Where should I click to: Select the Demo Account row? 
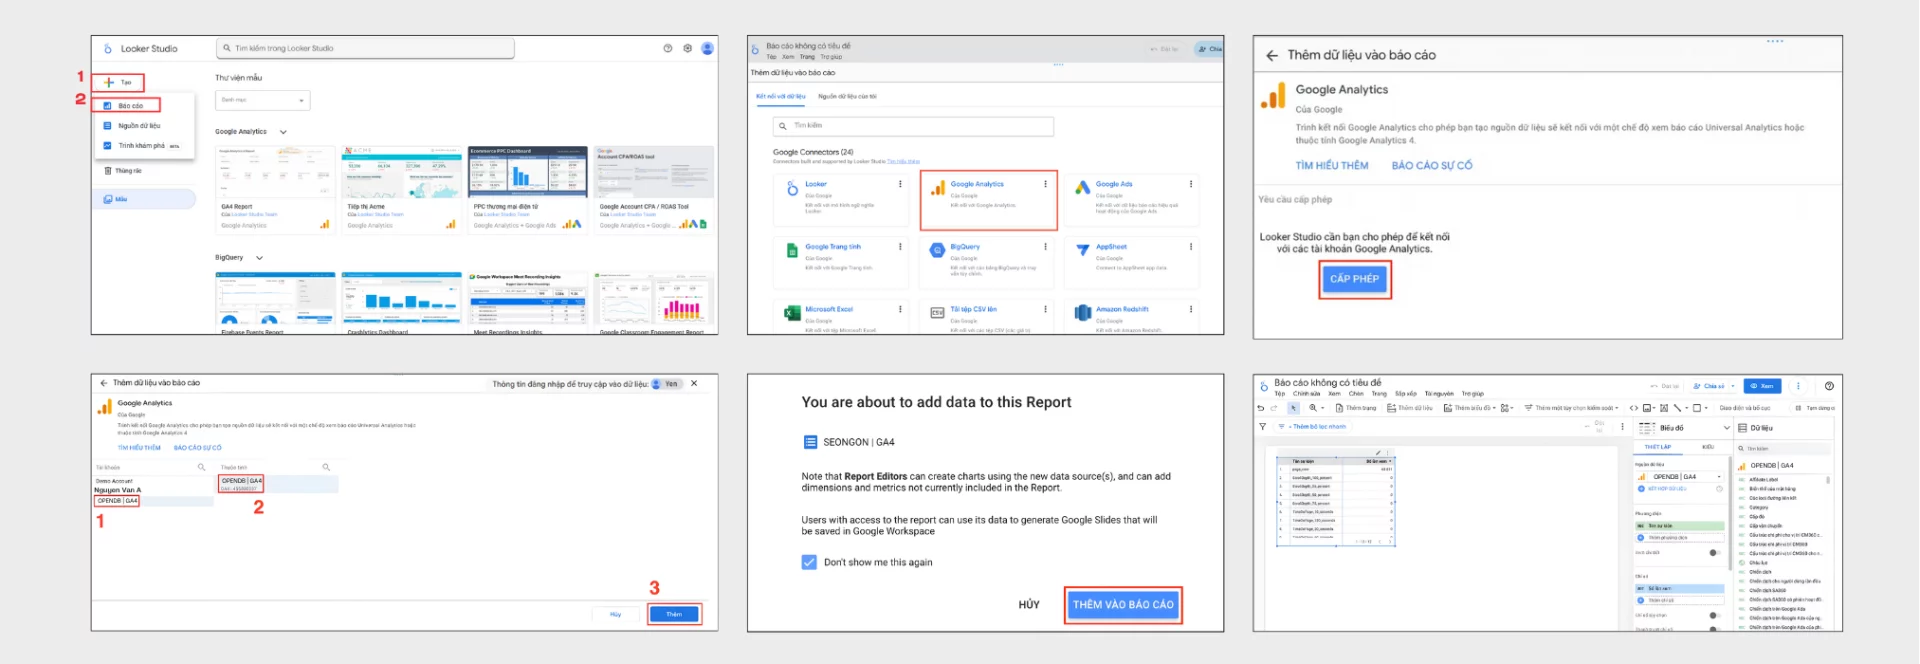153,481
